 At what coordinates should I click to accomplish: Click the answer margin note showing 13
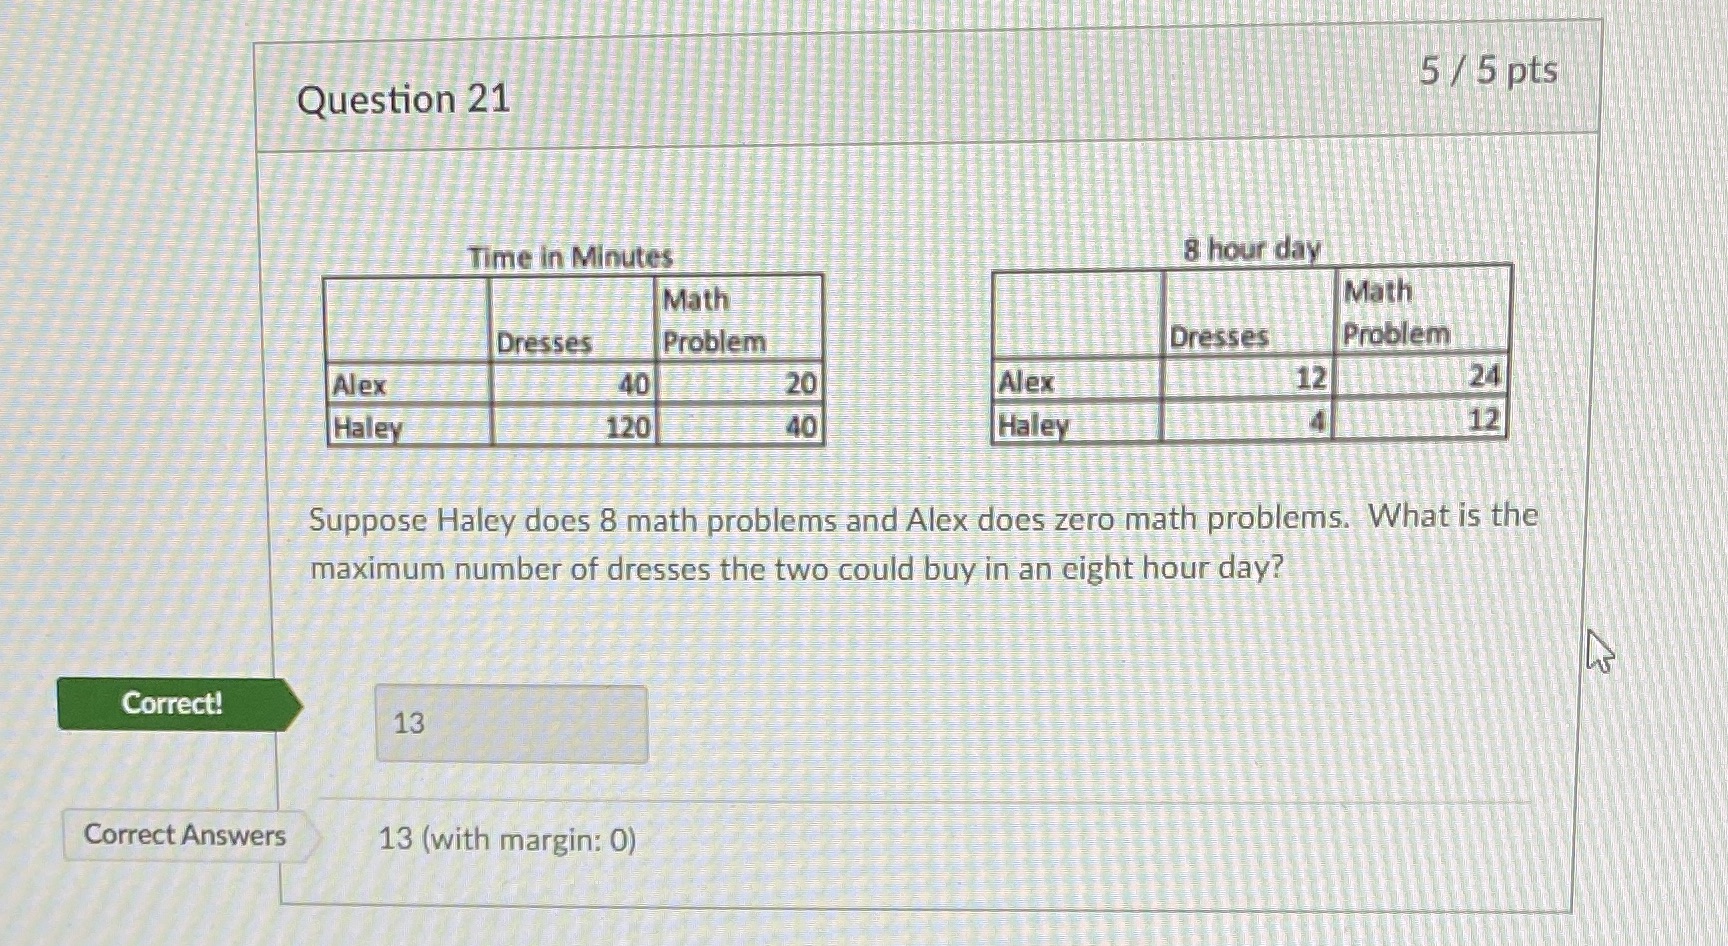click(505, 838)
